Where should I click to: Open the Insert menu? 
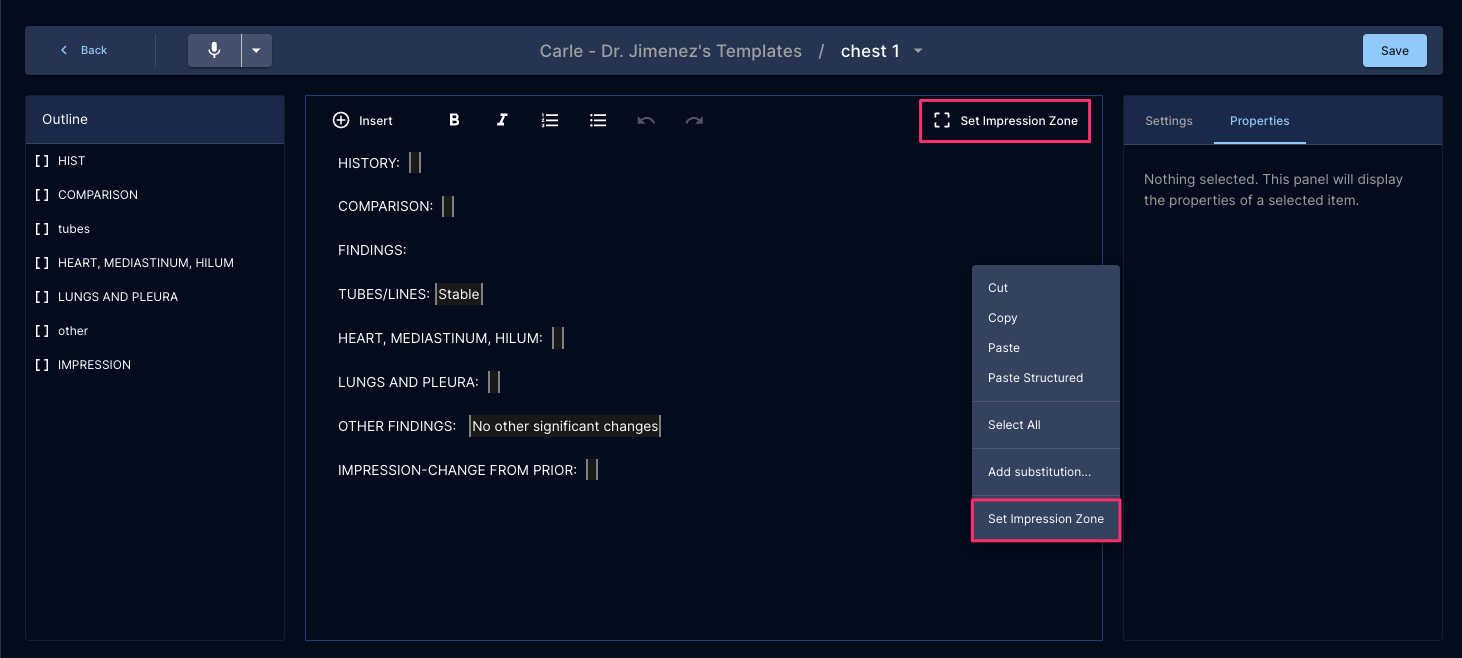(x=362, y=120)
